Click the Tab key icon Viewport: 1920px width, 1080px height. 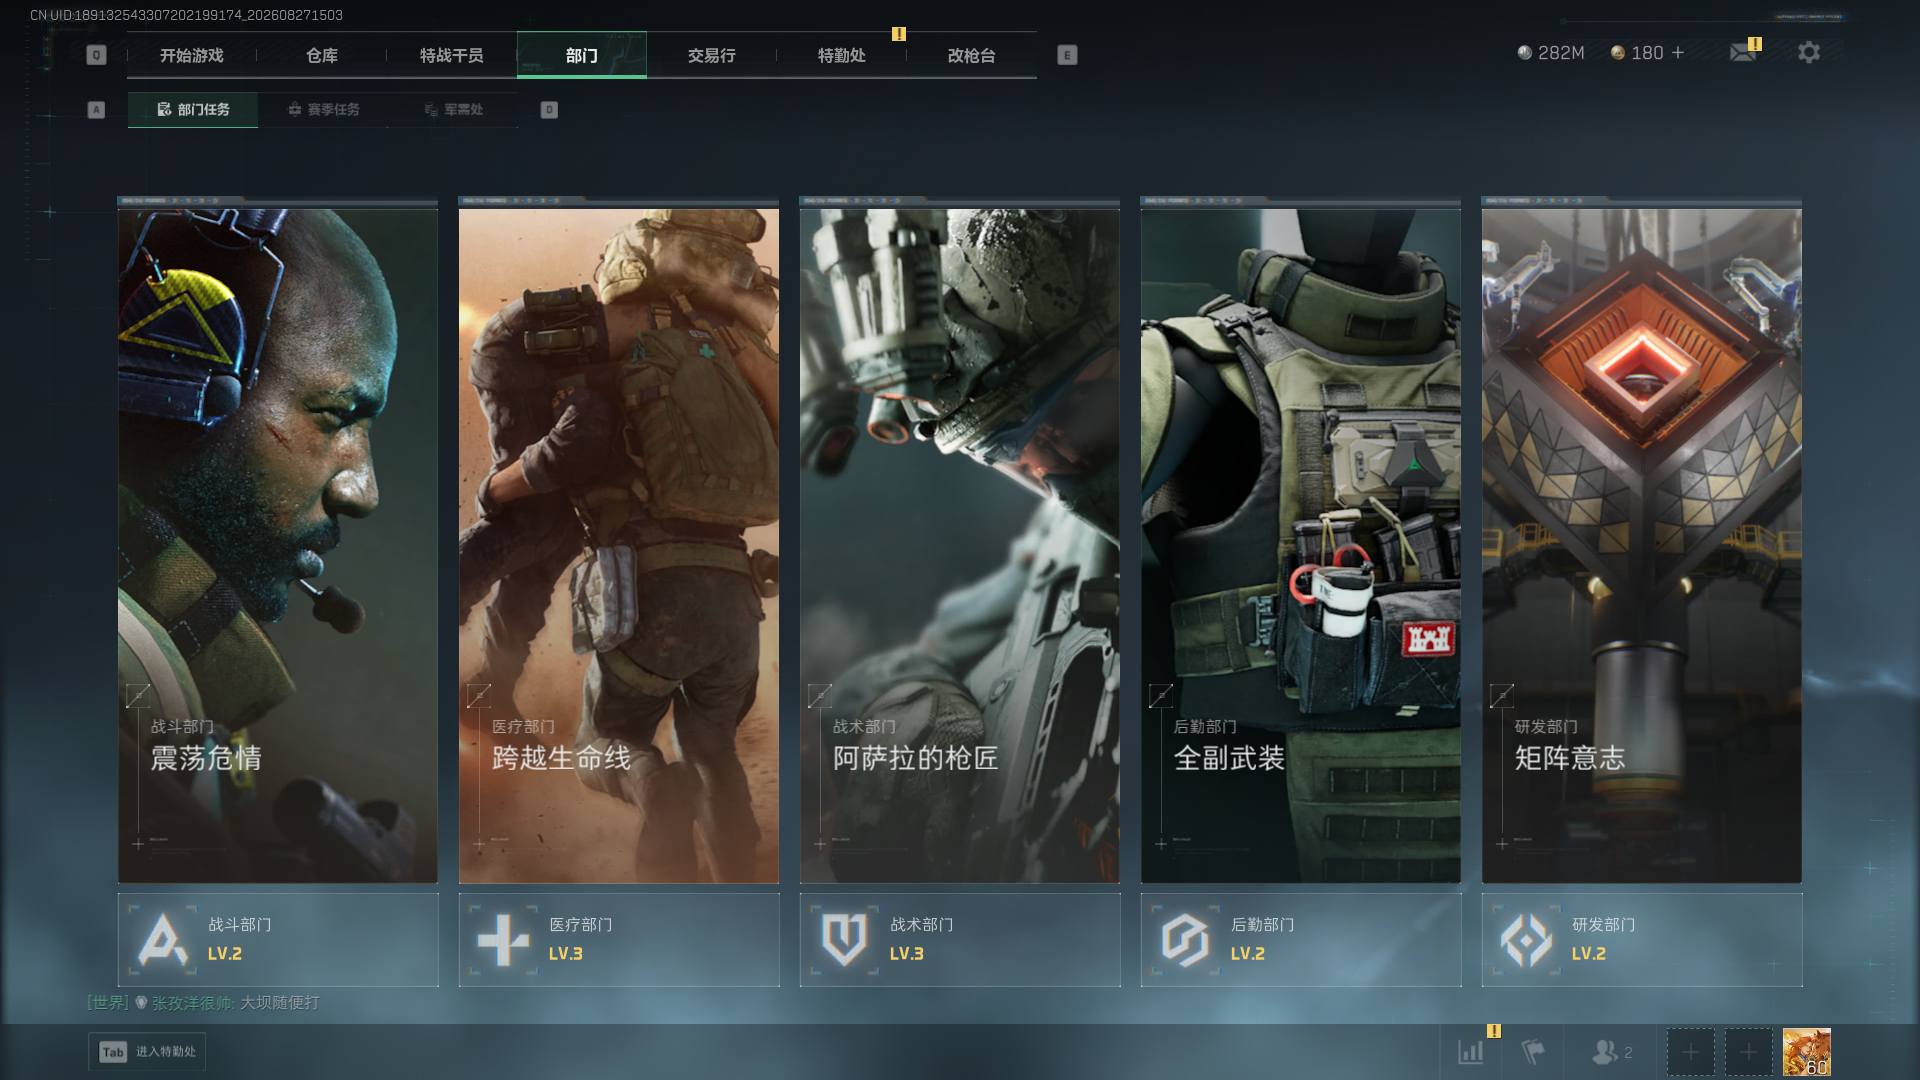click(113, 1052)
